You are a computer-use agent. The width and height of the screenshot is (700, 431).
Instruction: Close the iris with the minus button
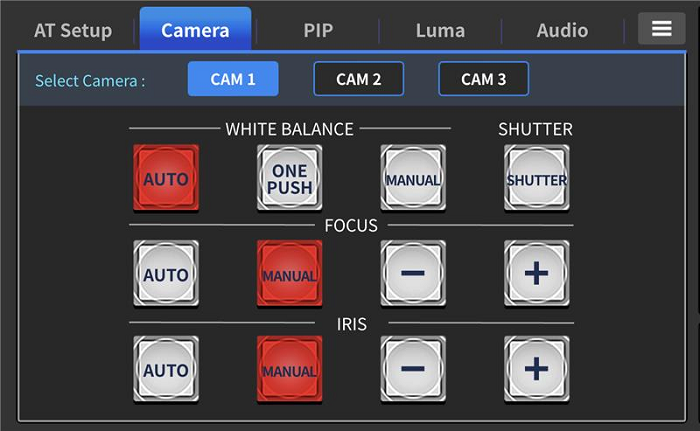click(x=413, y=369)
